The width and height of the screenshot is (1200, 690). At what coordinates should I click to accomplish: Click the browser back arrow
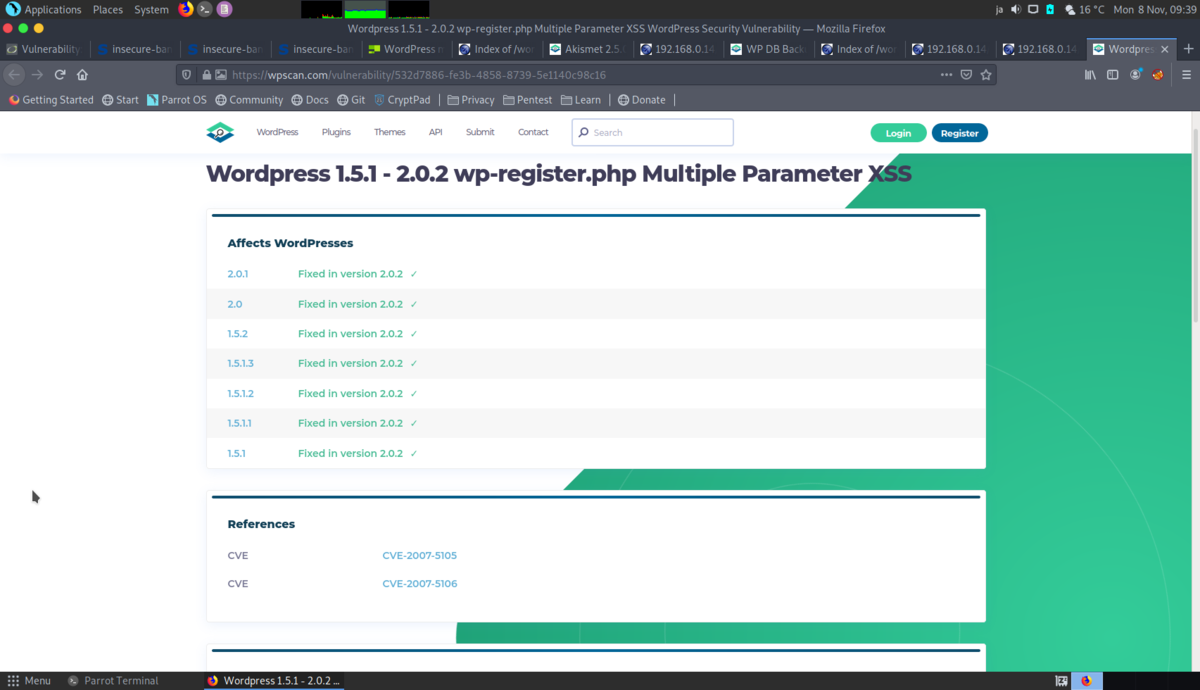pyautogui.click(x=14, y=75)
